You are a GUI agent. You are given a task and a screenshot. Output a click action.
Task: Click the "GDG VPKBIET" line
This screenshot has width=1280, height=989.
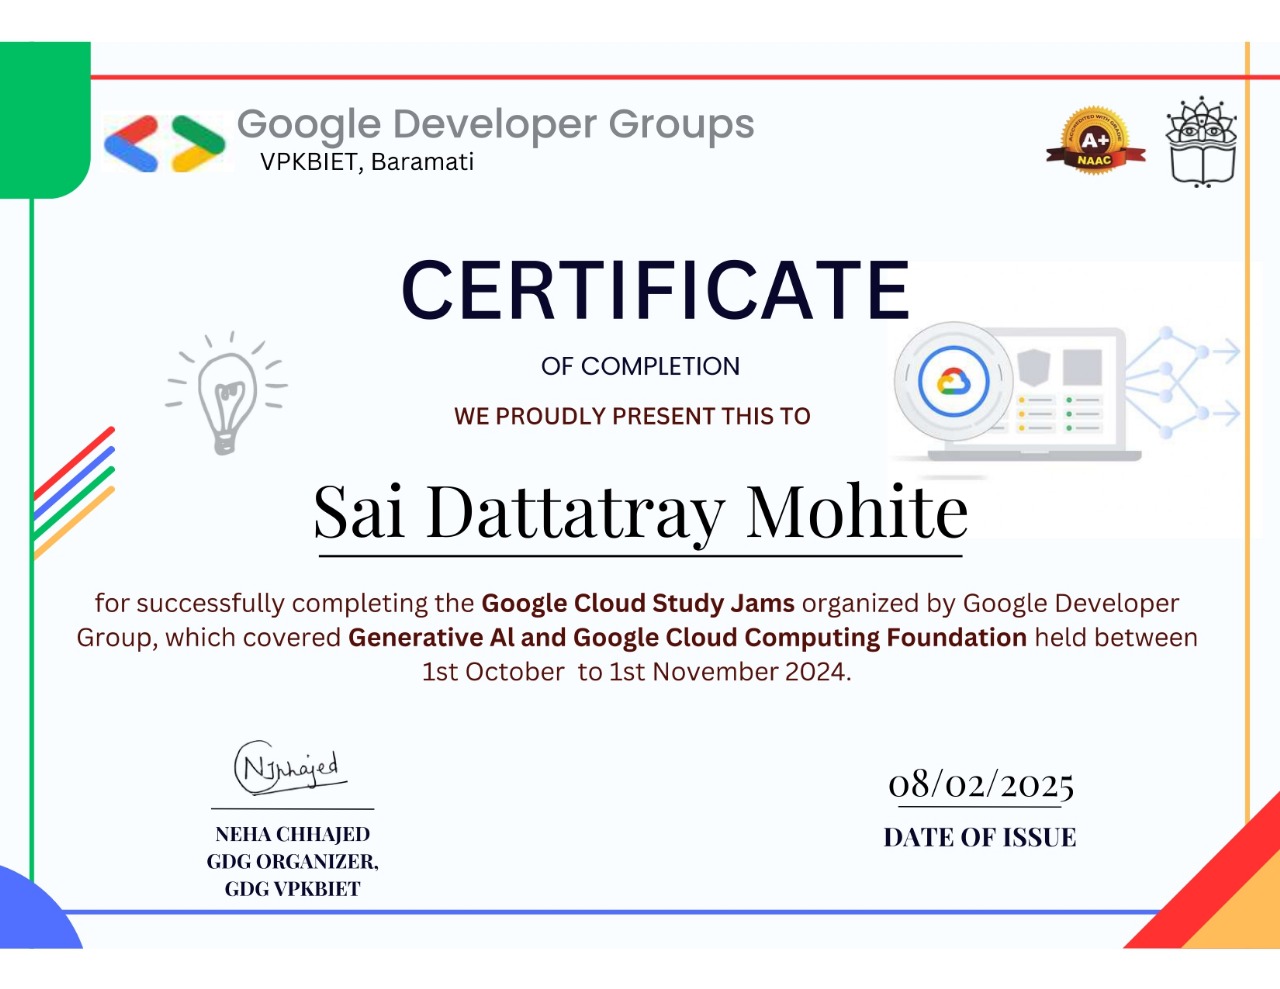click(x=293, y=889)
